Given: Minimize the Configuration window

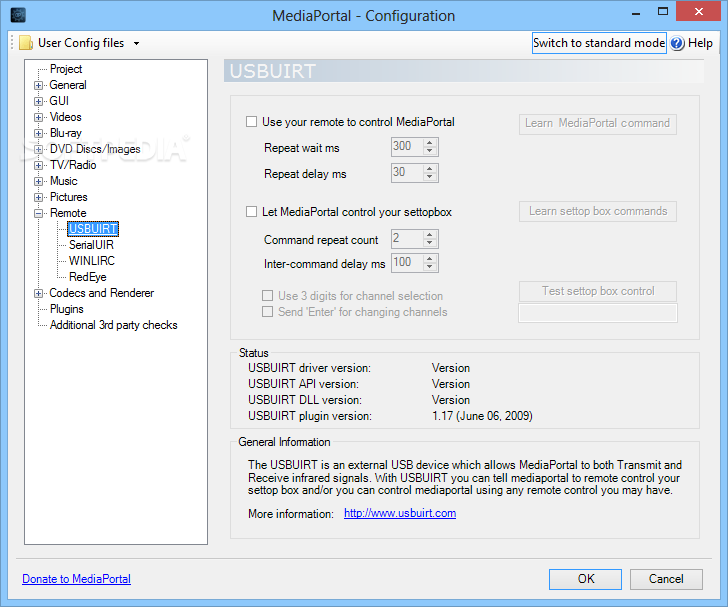Looking at the screenshot, I should 636,13.
